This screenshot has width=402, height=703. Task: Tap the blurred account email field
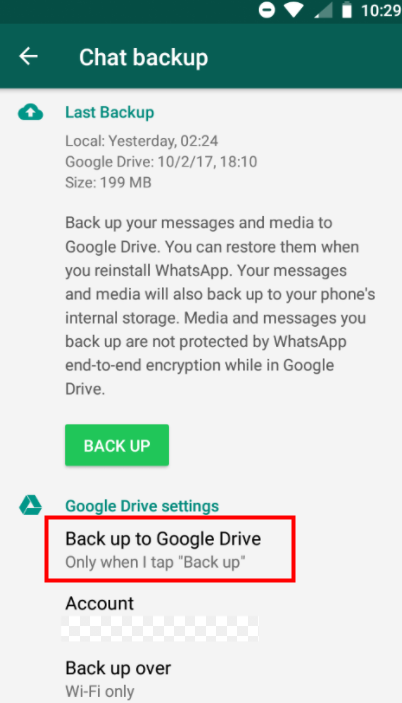coord(160,628)
